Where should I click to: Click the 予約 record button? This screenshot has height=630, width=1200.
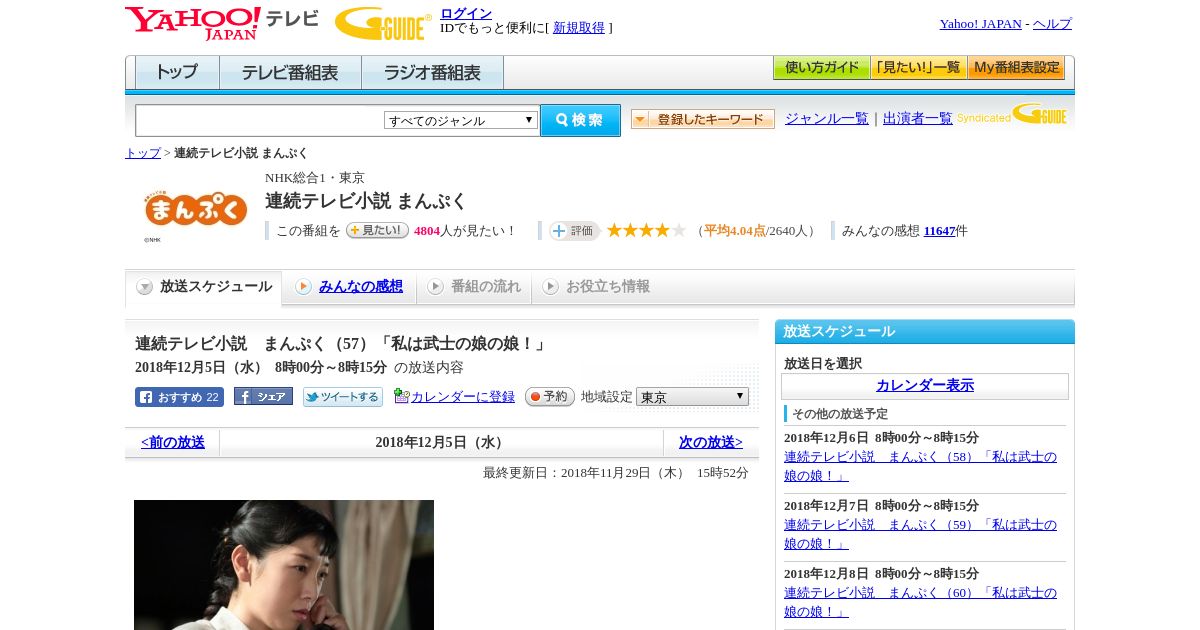tap(550, 397)
